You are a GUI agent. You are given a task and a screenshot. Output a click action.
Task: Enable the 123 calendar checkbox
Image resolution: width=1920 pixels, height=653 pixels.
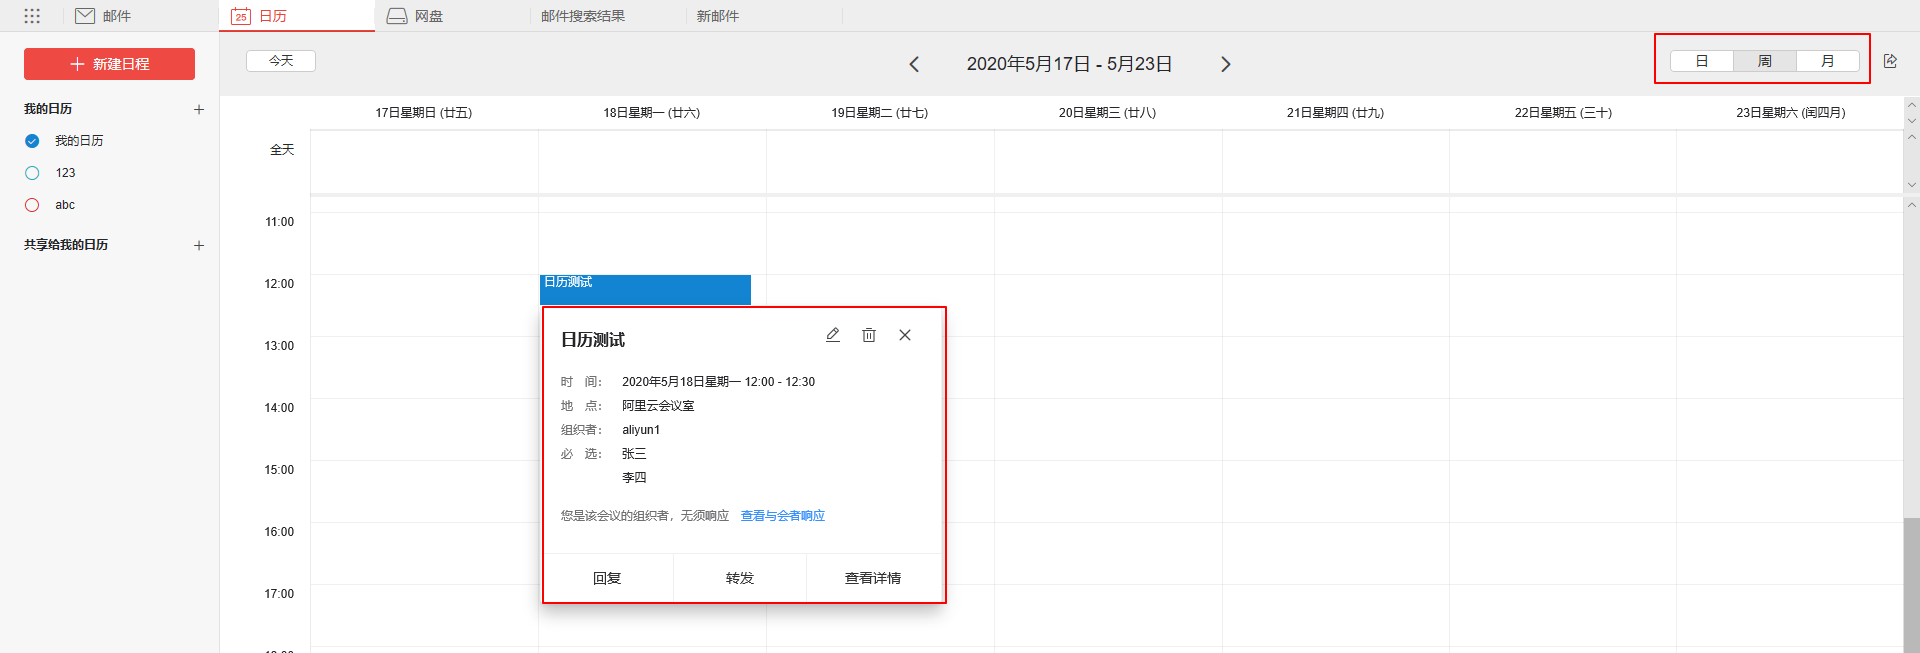(32, 173)
